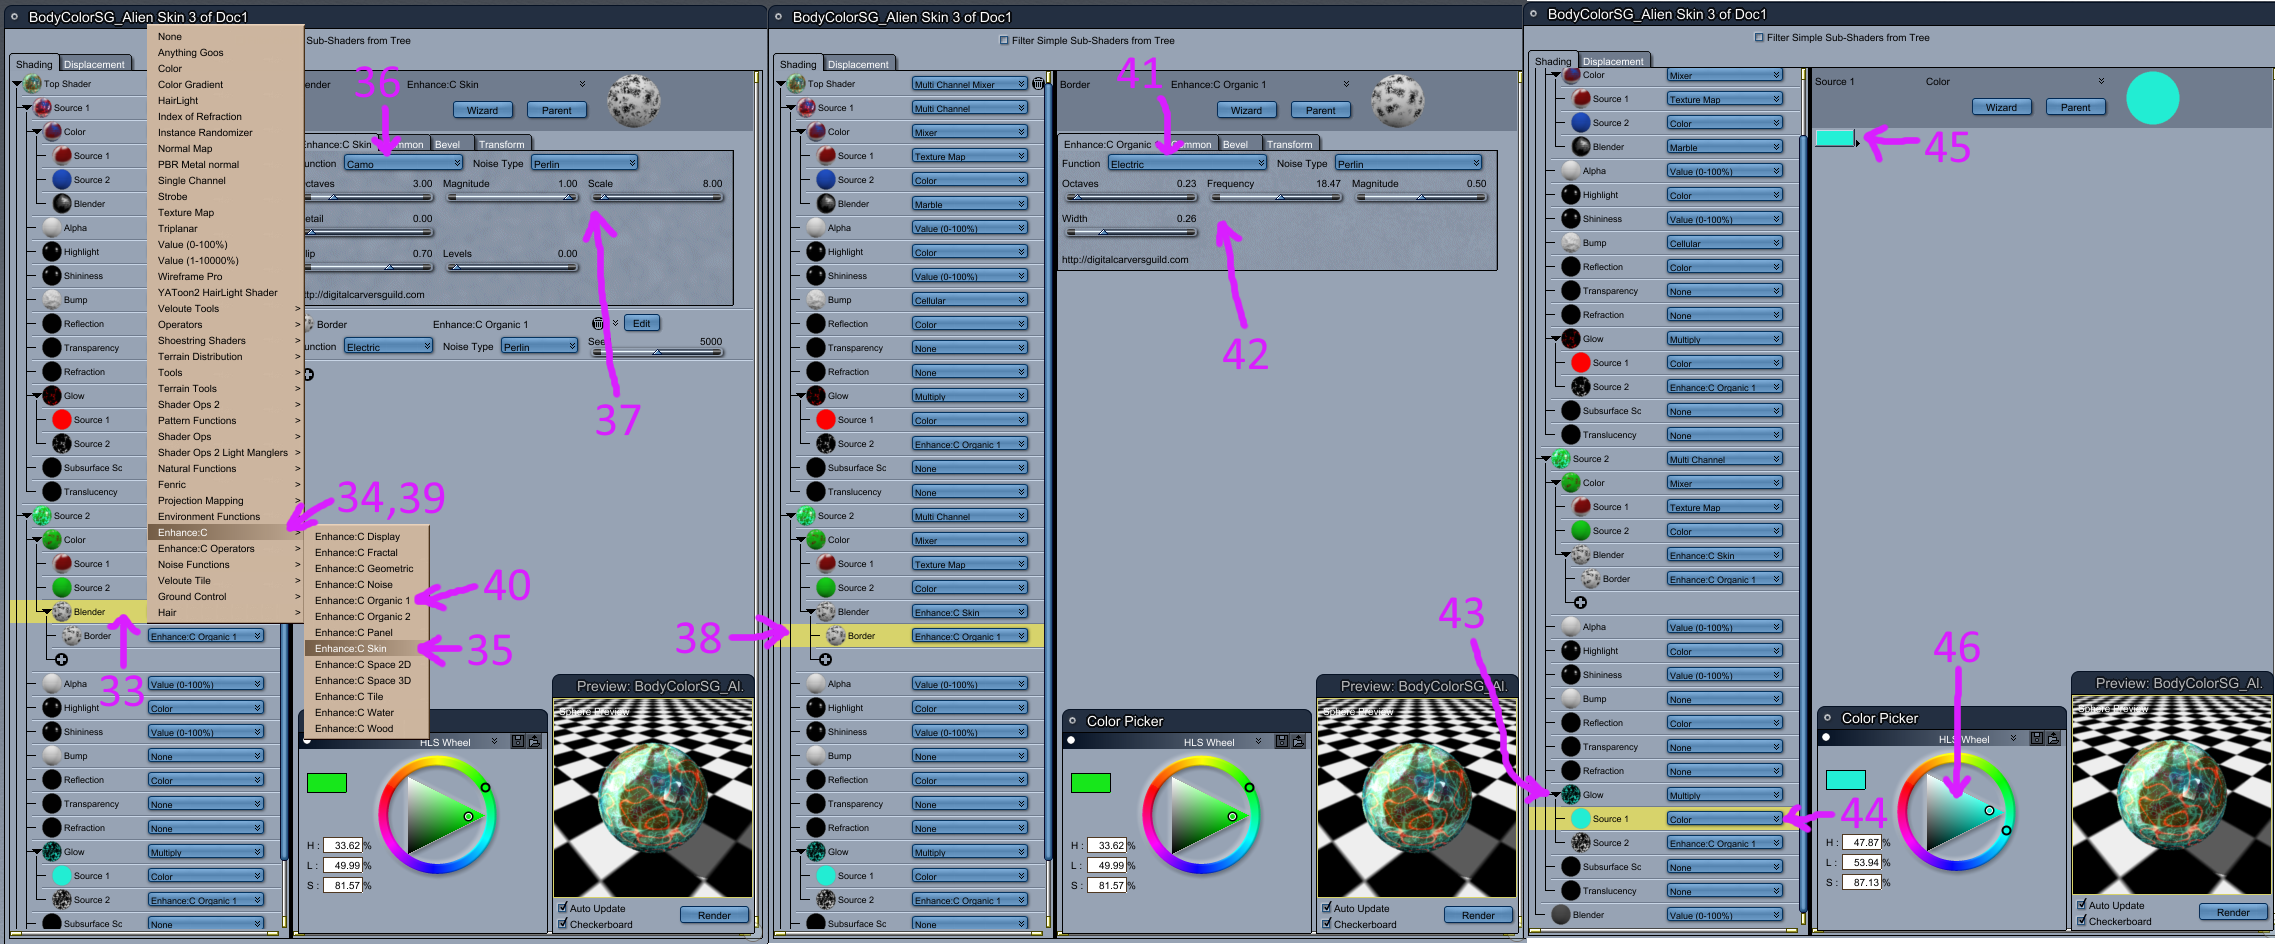Enable Filter Simple Sub-Shaders checkbox in middle window
Image resolution: width=2275 pixels, height=944 pixels.
pos(1004,40)
